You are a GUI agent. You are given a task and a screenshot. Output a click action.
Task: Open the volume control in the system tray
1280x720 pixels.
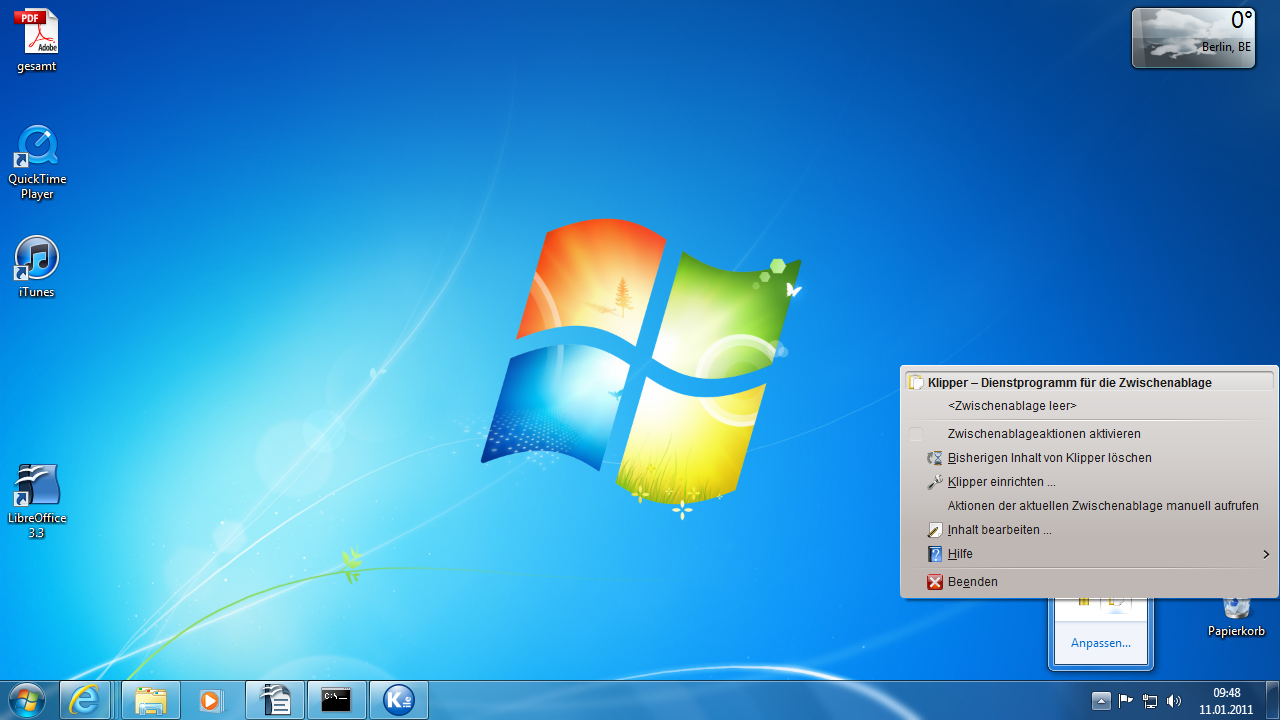pyautogui.click(x=1173, y=700)
